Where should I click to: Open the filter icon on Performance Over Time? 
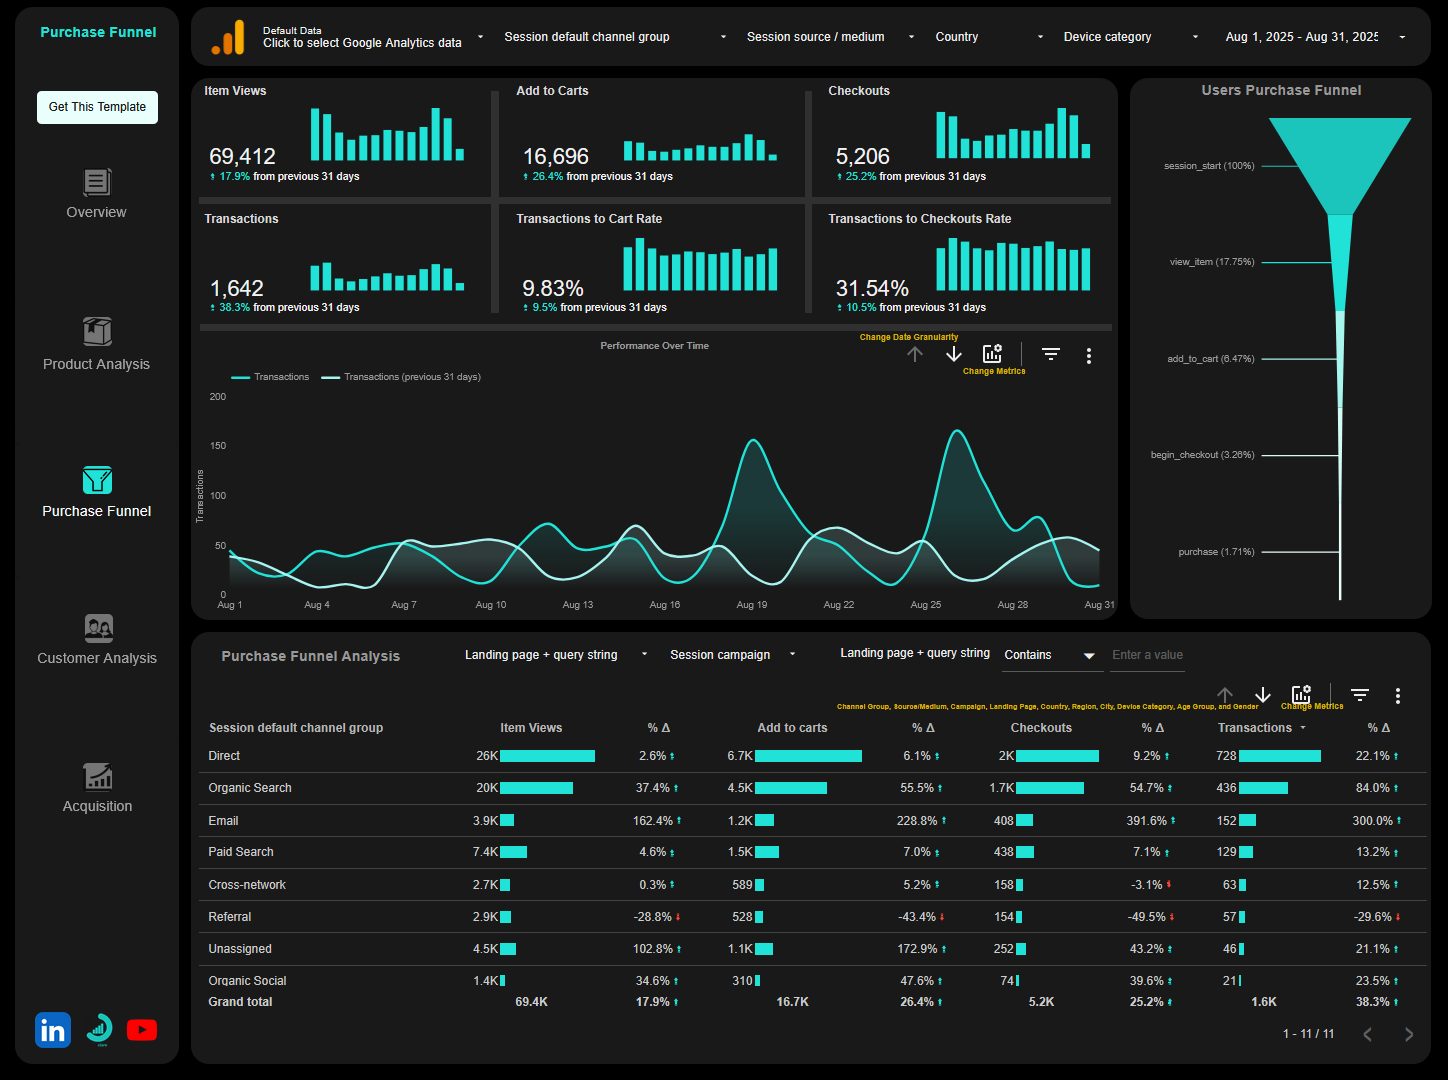coord(1050,354)
